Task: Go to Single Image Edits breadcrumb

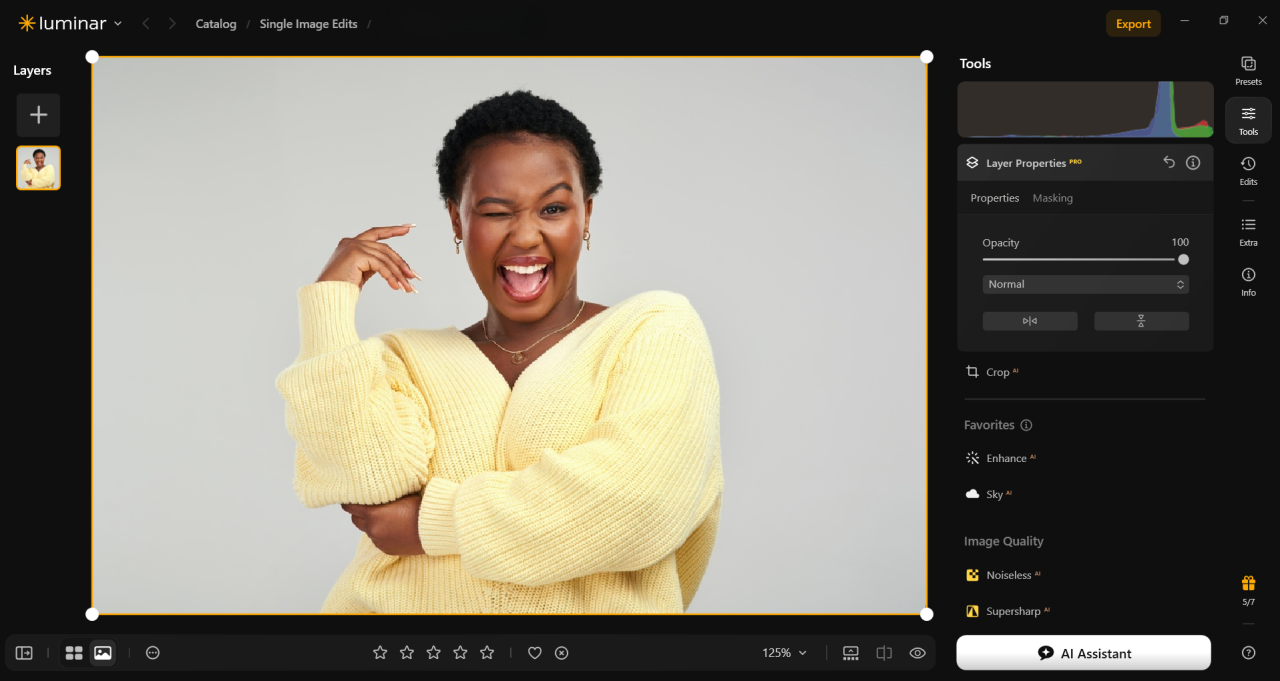Action: (x=308, y=24)
